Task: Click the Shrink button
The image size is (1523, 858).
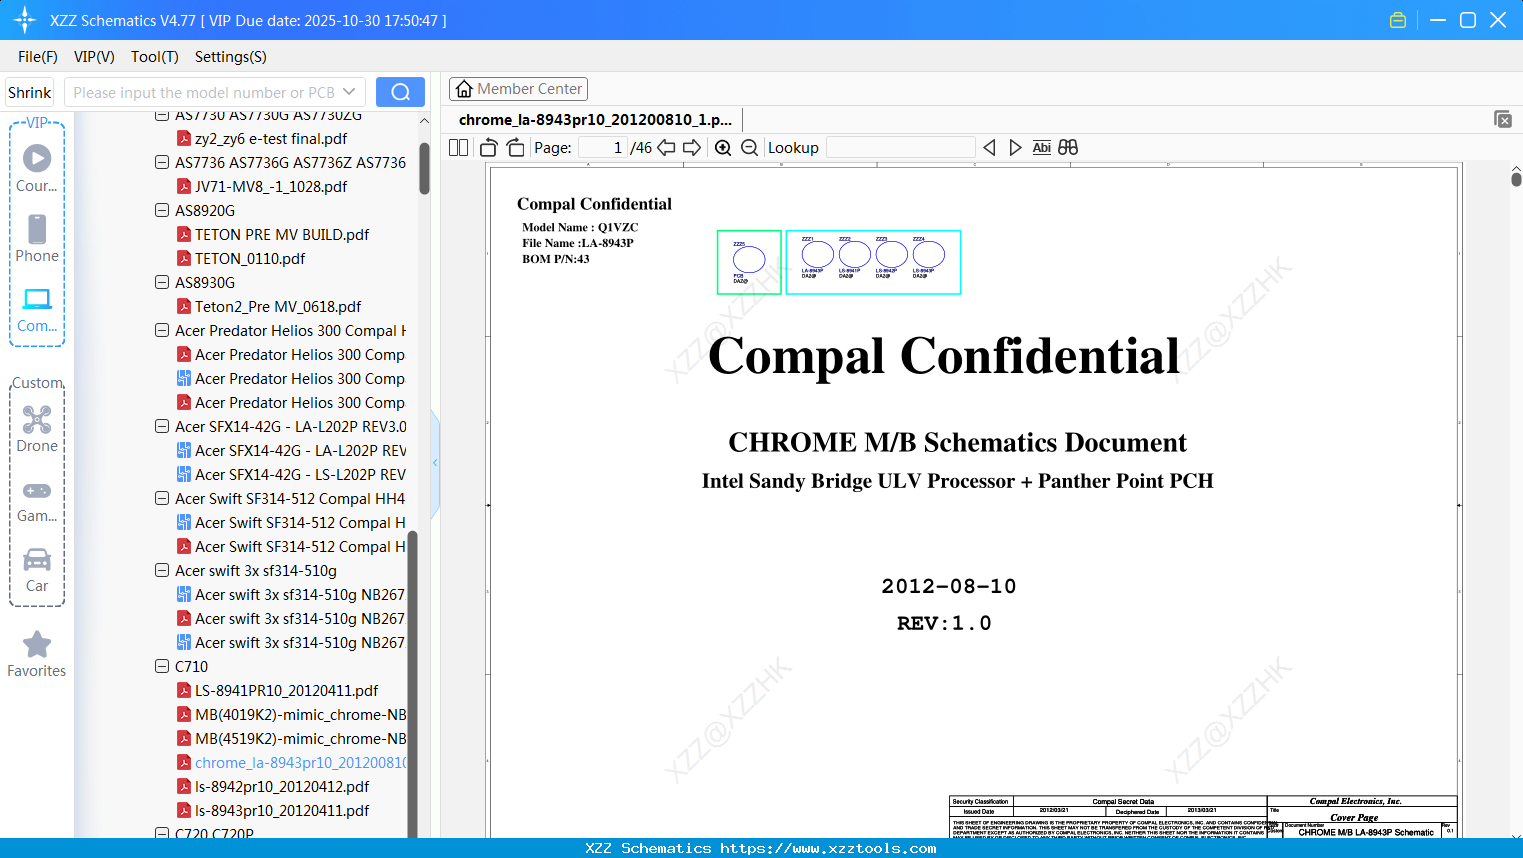Action: click(x=30, y=92)
